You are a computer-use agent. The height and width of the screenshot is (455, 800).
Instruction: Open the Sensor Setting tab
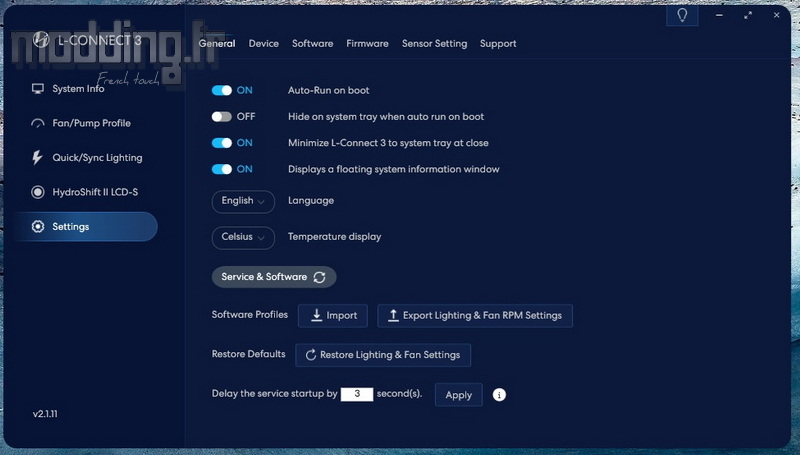pyautogui.click(x=434, y=44)
